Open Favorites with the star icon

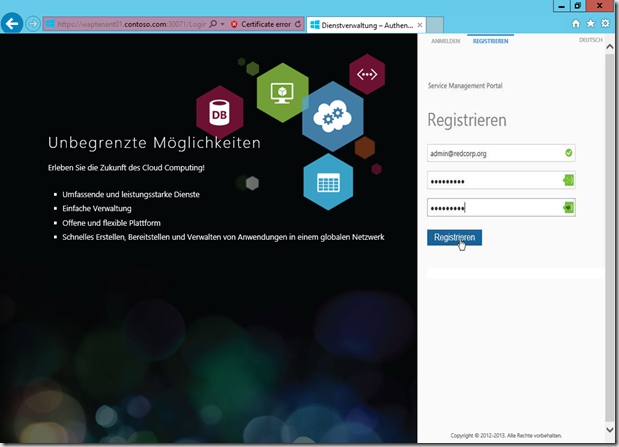point(591,24)
